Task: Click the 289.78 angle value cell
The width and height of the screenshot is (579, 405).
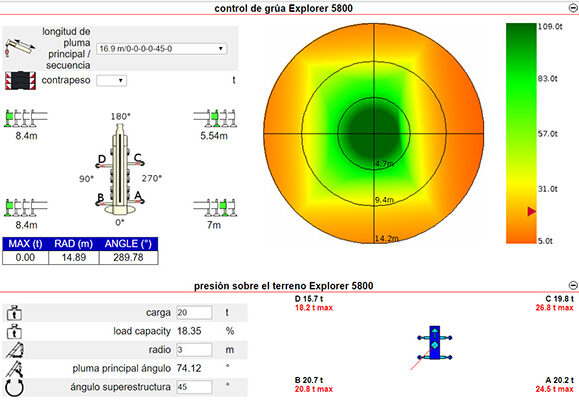Action: point(129,257)
